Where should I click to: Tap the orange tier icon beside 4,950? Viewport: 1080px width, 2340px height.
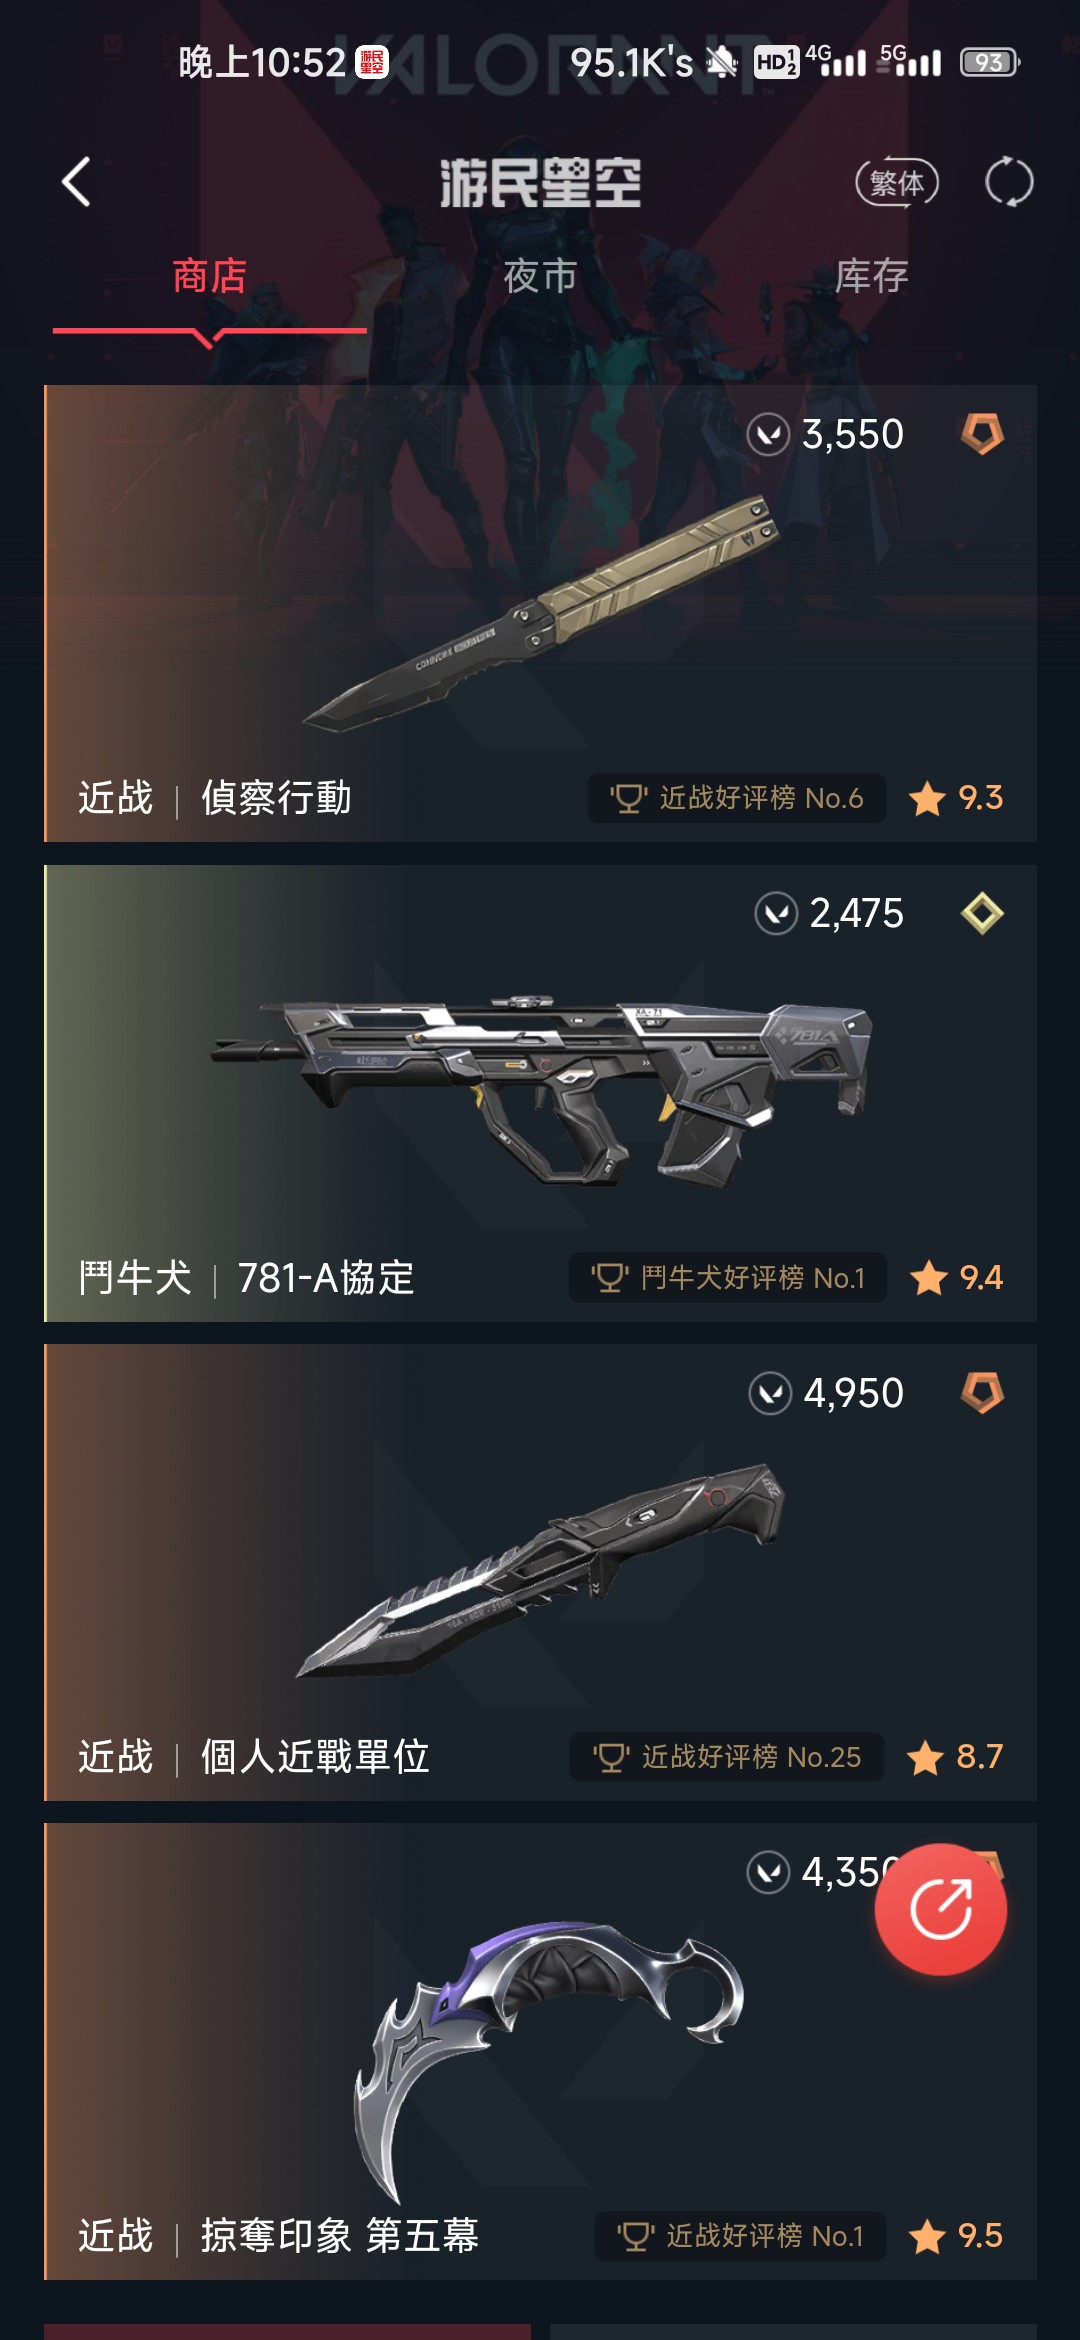(982, 1392)
